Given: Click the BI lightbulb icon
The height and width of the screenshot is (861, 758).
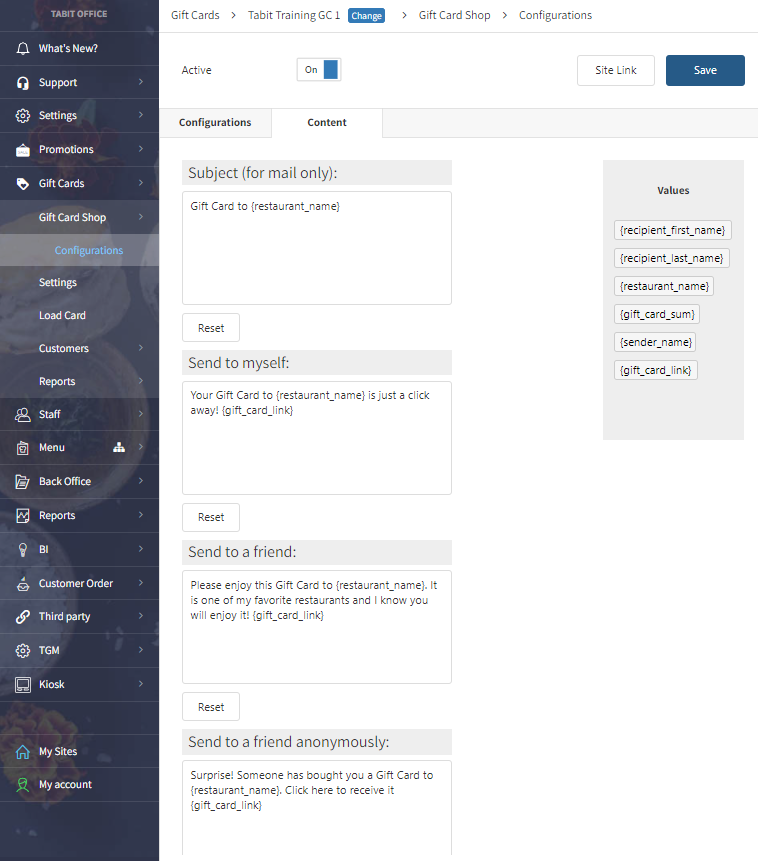Looking at the screenshot, I should point(22,549).
